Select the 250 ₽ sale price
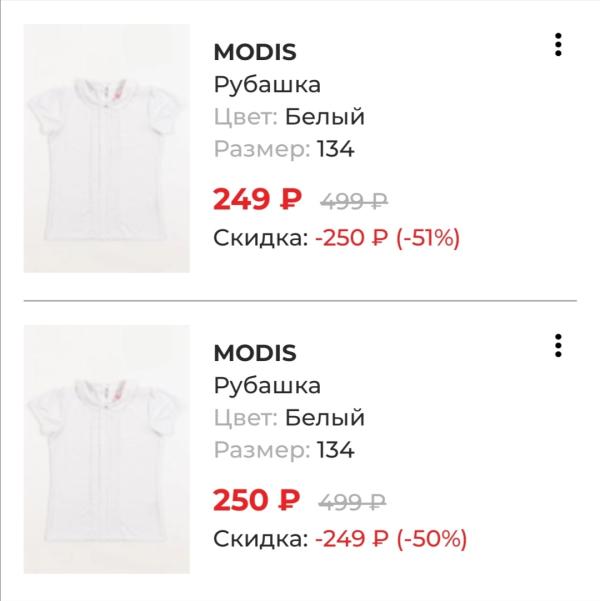This screenshot has height=601, width=600. click(256, 500)
